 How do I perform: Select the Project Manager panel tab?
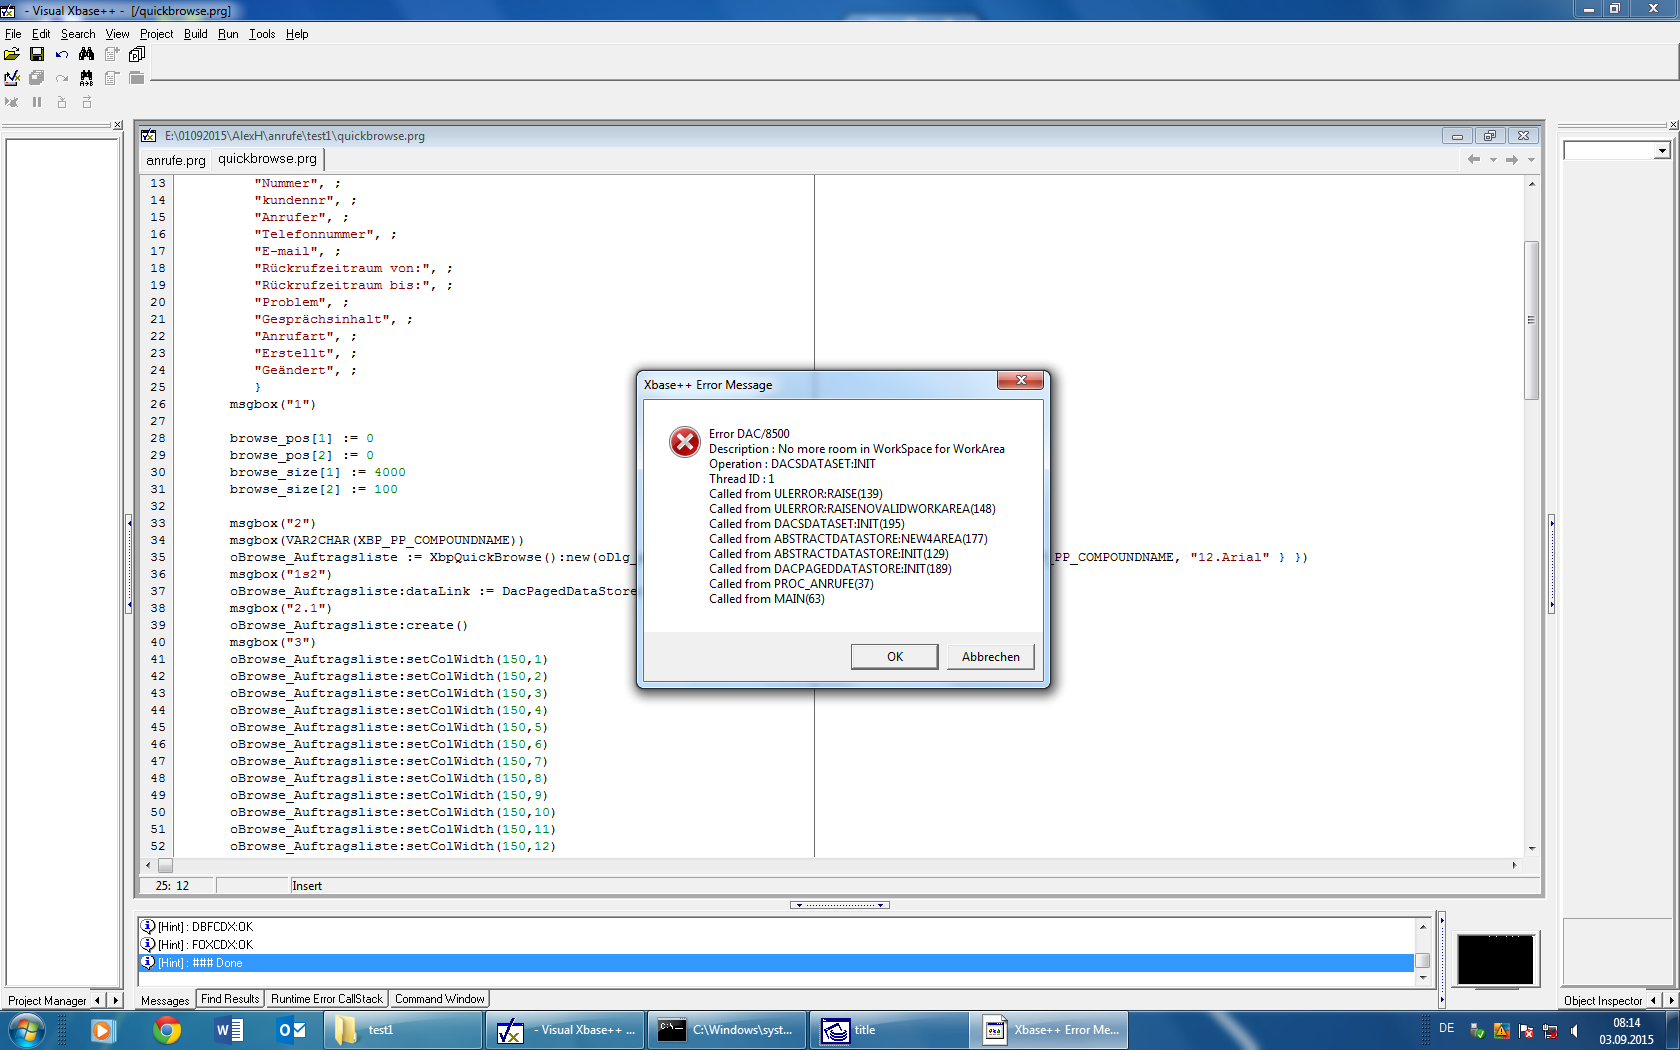coord(47,1000)
